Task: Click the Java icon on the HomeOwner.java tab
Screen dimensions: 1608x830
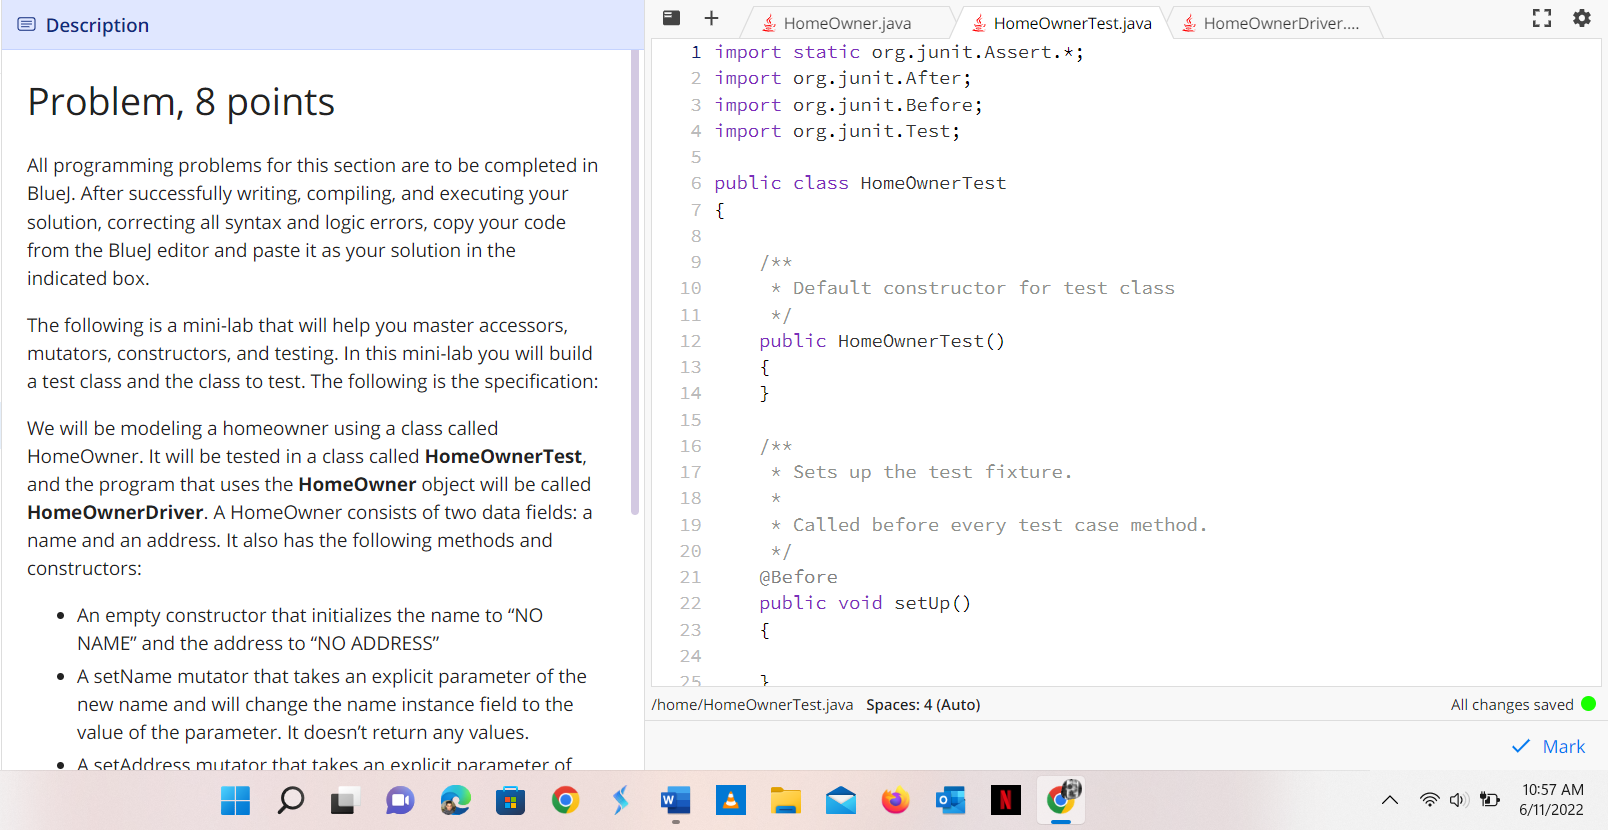Action: point(769,23)
